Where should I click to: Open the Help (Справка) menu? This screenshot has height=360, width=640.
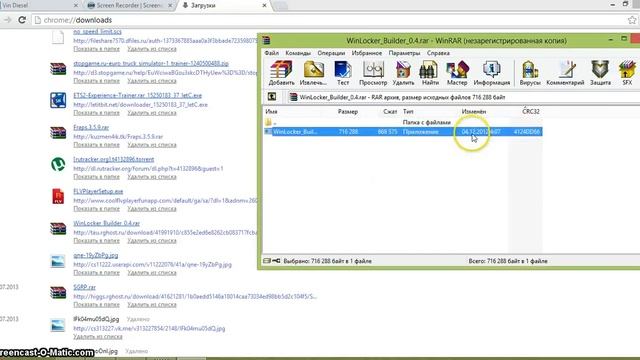[438, 53]
